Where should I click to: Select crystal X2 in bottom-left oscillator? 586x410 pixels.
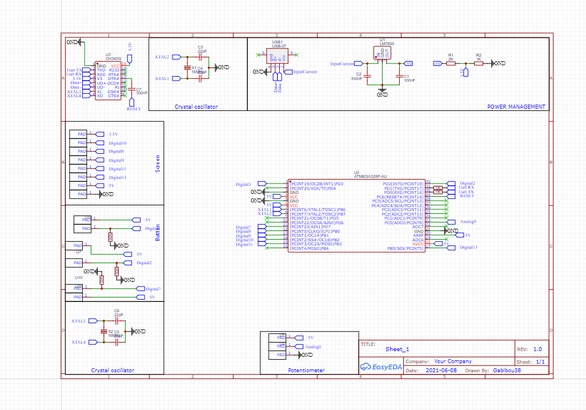pos(104,332)
